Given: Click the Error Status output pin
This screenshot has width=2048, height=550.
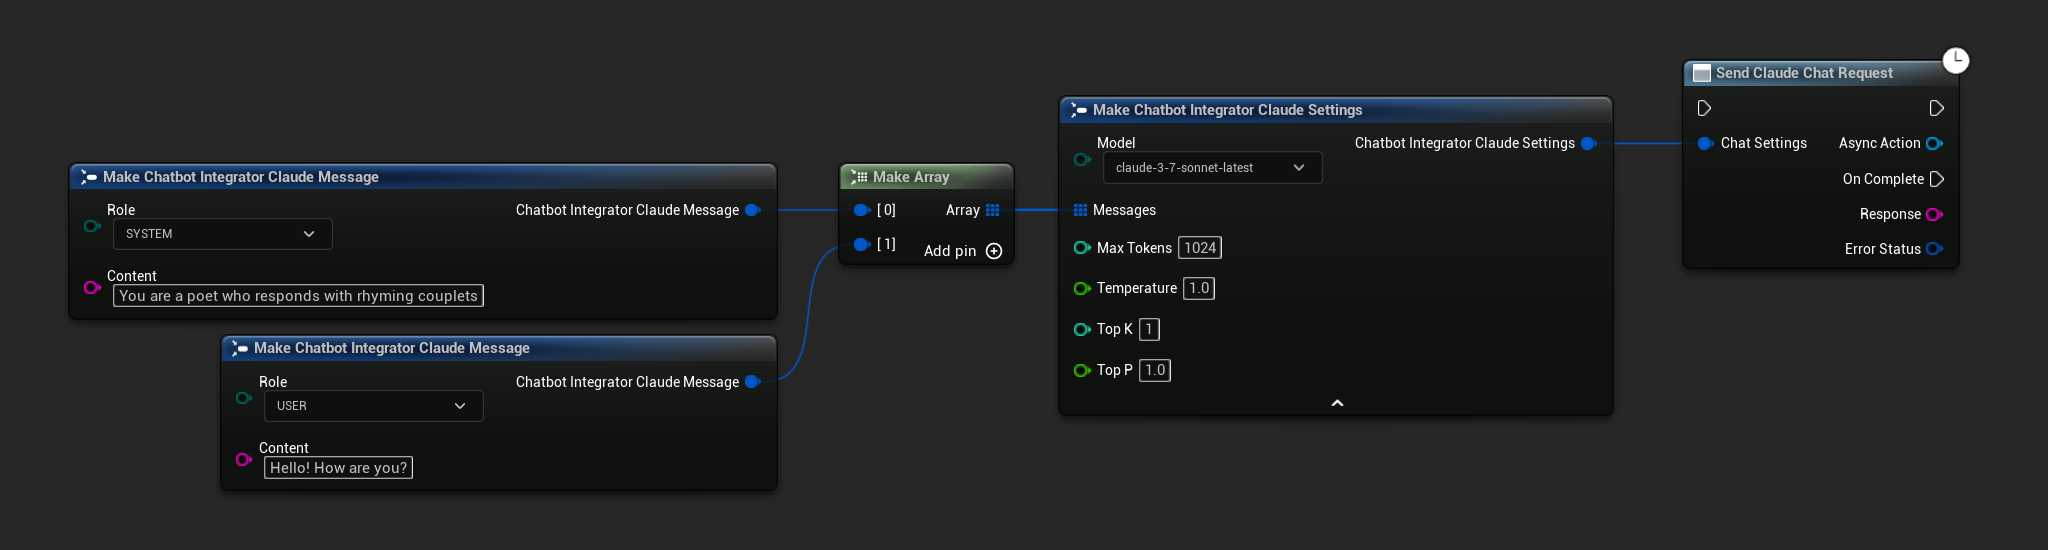Looking at the screenshot, I should (x=1934, y=249).
